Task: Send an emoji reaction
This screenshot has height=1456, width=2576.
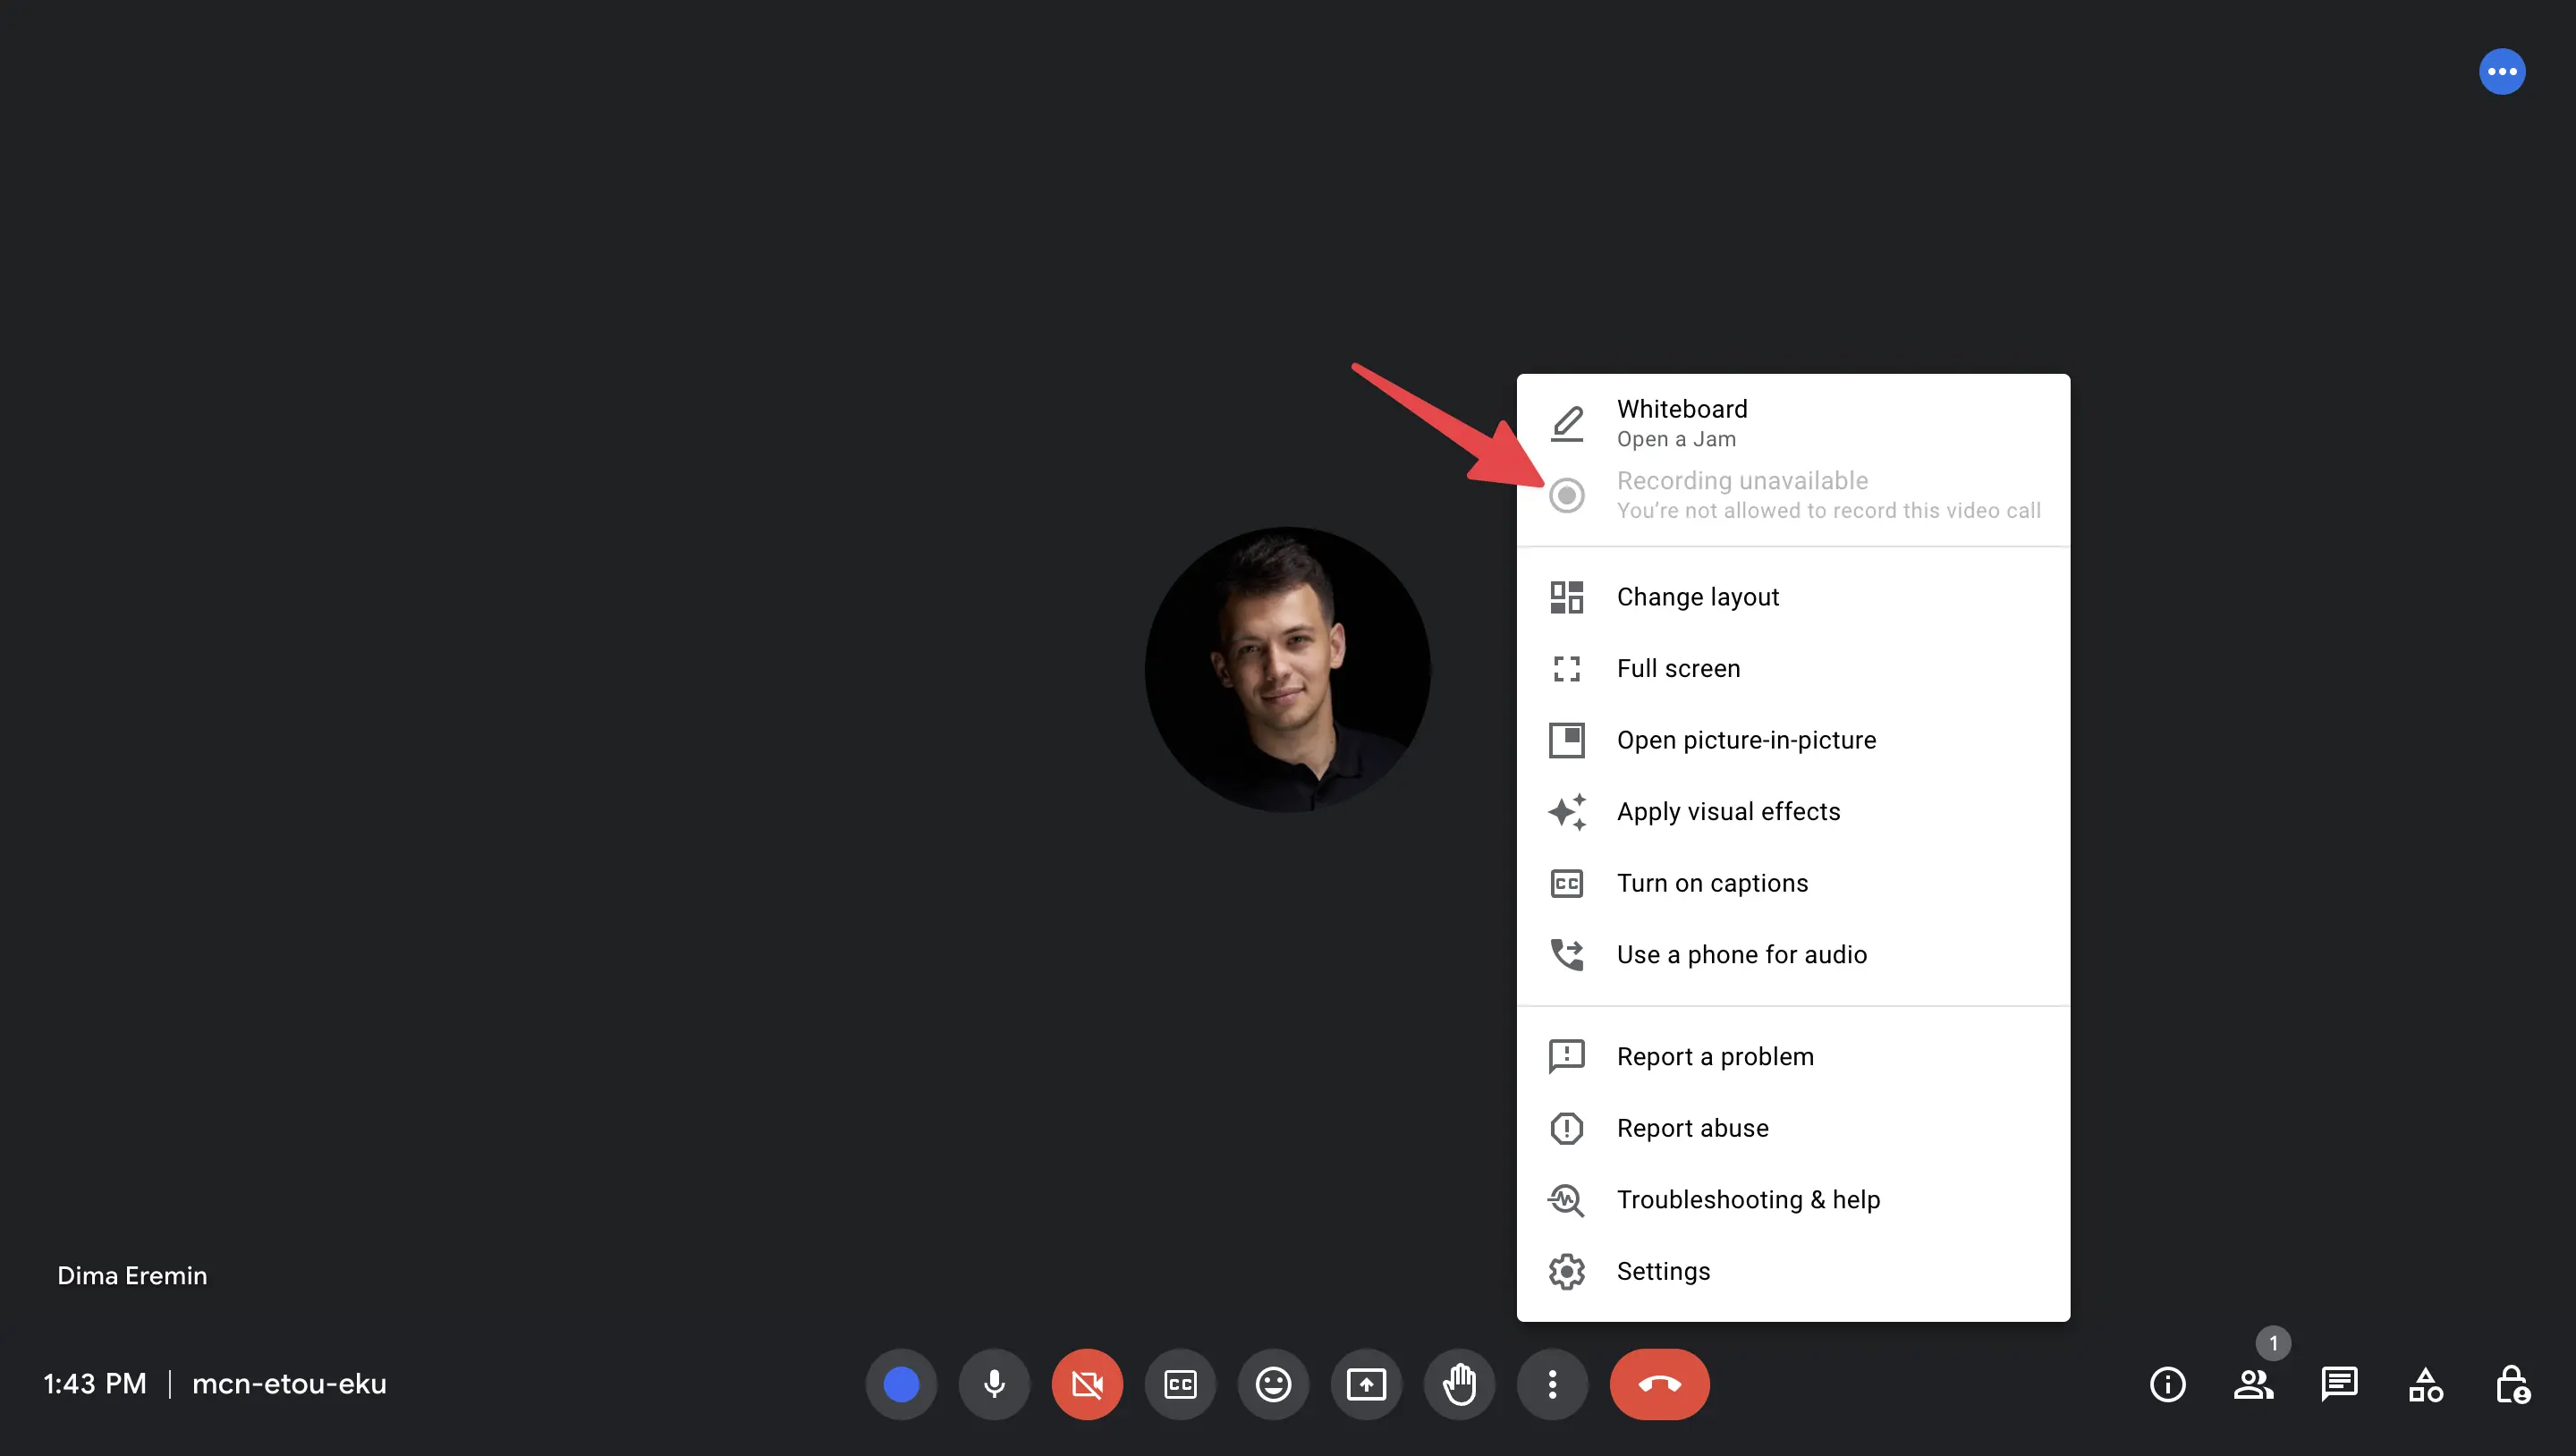Action: coord(1273,1384)
